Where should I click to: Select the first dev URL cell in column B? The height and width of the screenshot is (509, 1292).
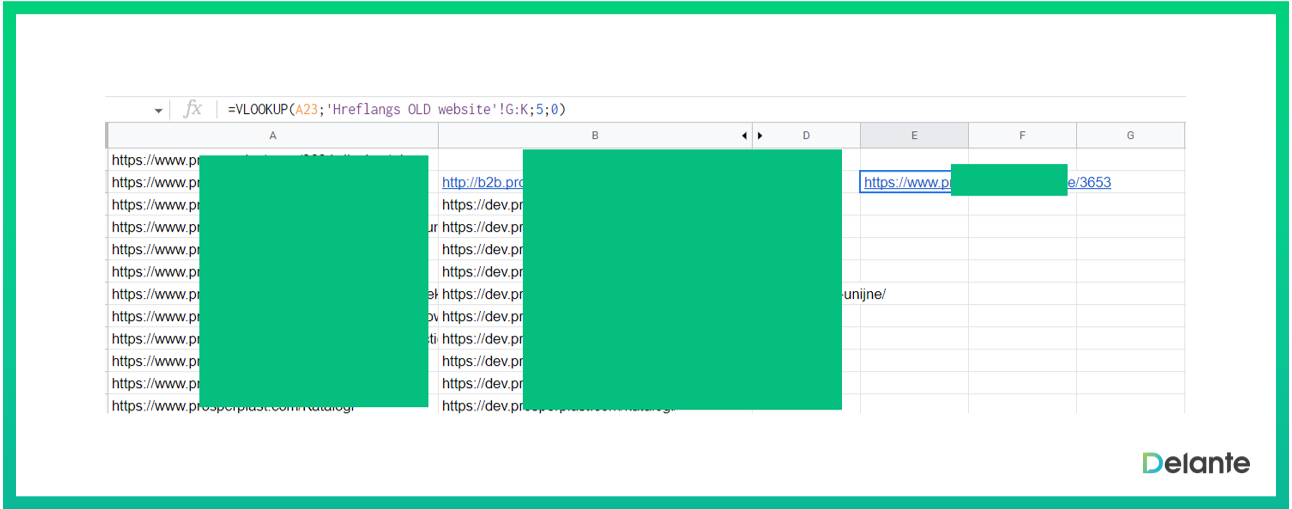click(481, 205)
